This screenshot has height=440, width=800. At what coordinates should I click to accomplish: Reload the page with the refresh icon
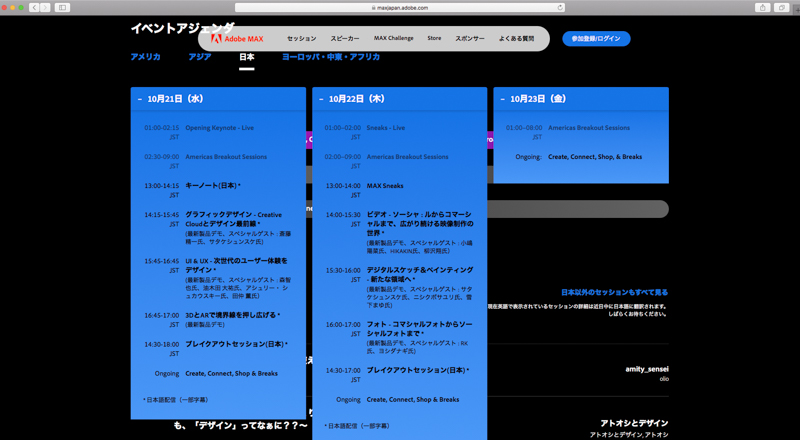pos(560,7)
